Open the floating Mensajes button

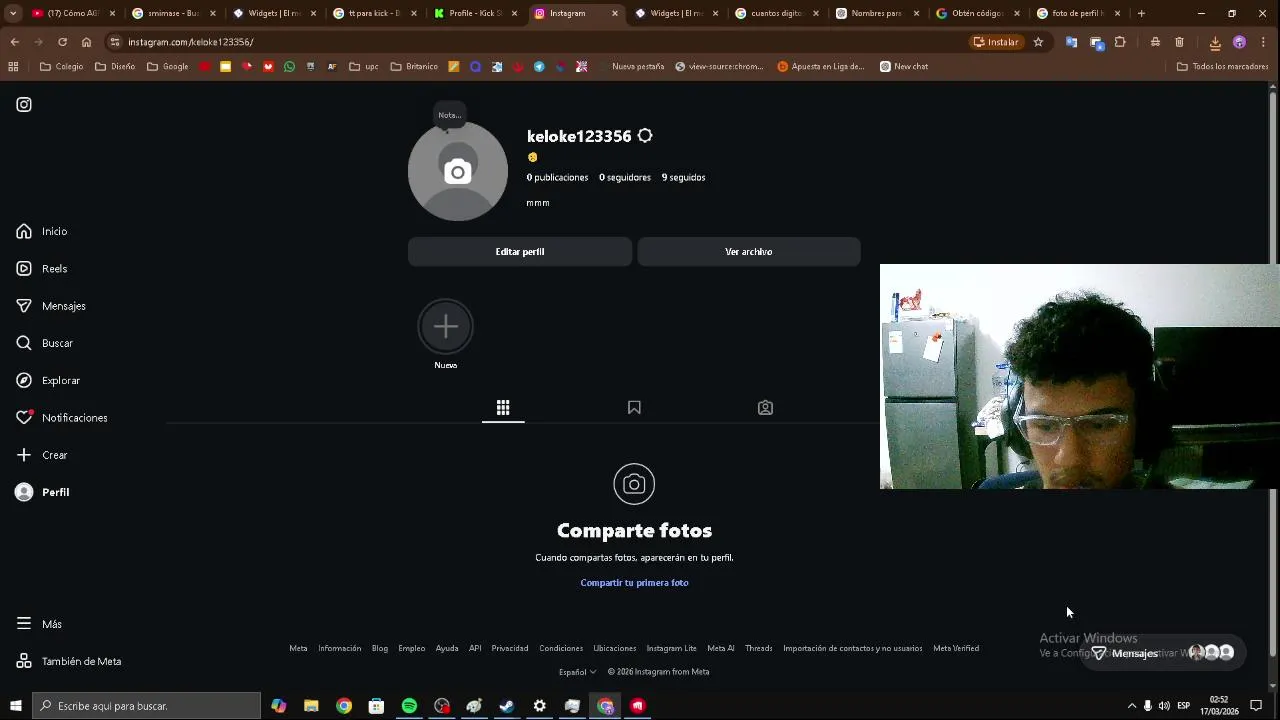click(1162, 653)
